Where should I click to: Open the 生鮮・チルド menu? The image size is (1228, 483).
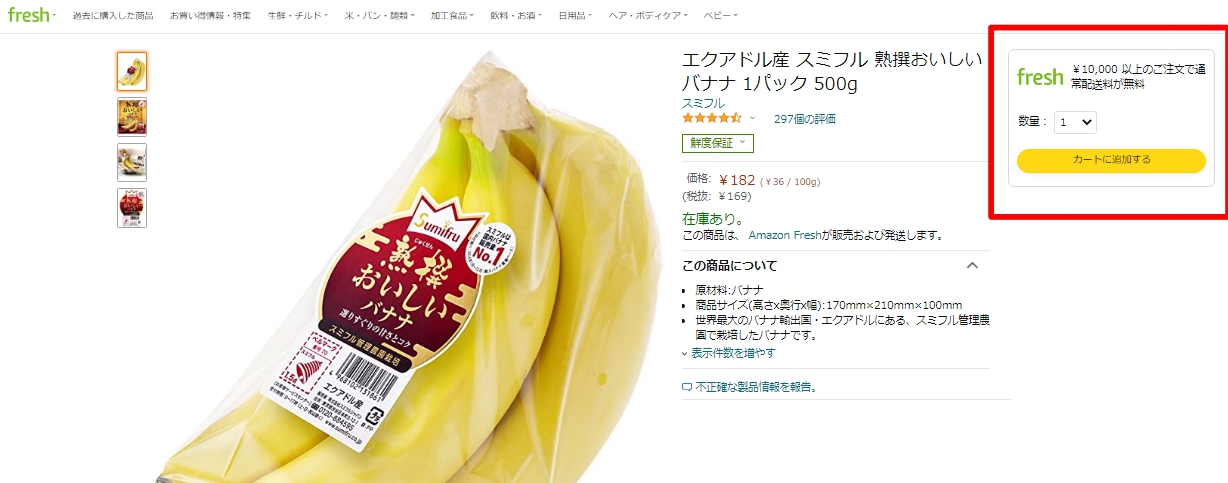[297, 16]
